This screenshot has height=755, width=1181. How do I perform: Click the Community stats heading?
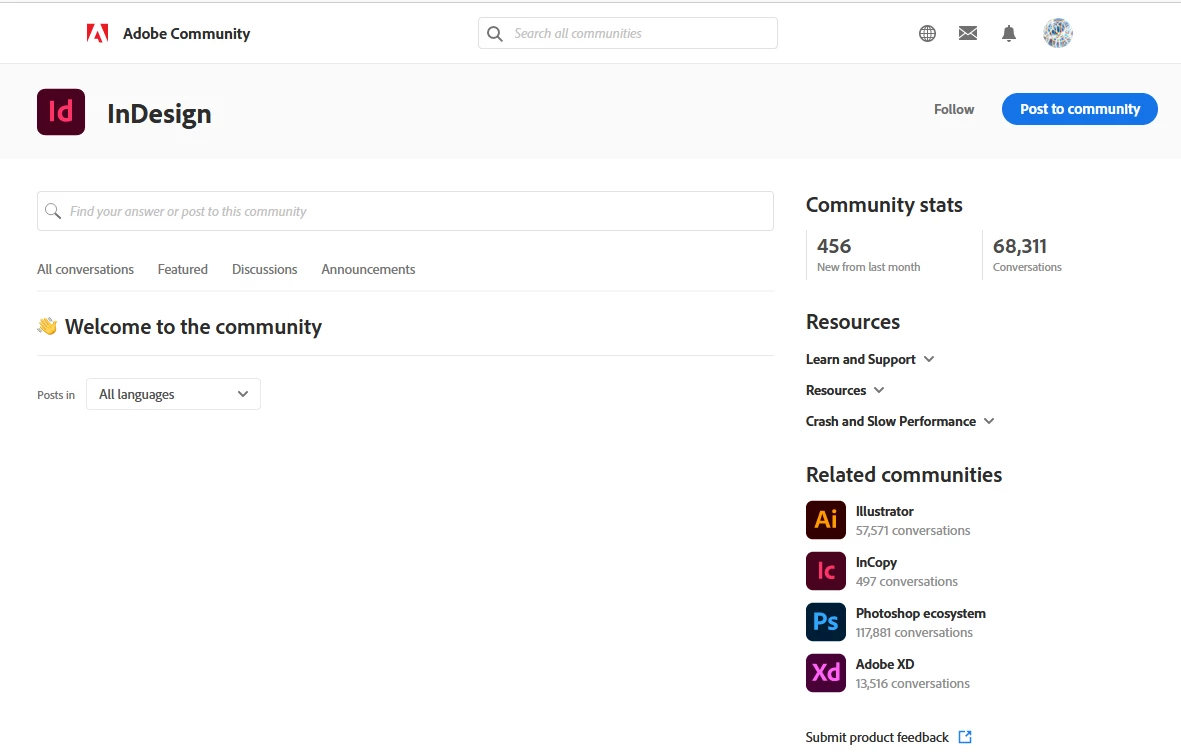coord(884,205)
